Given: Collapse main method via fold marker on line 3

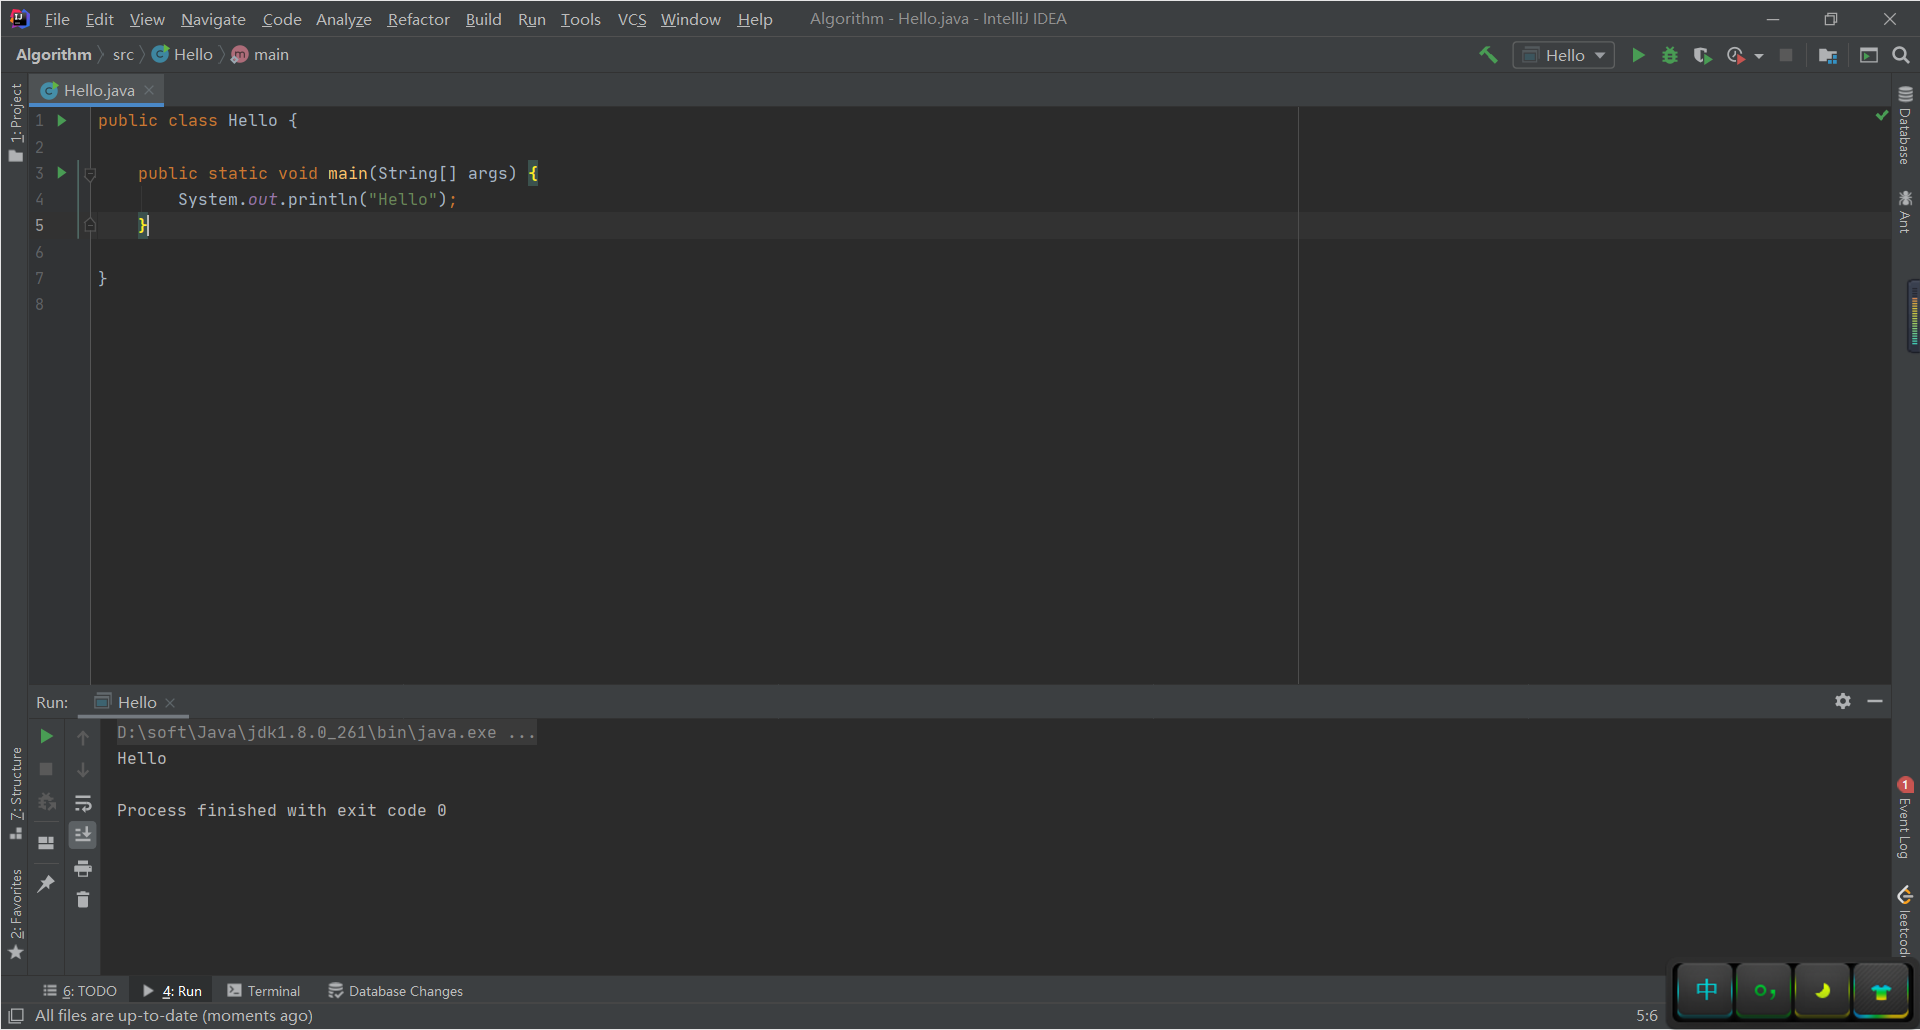Looking at the screenshot, I should tap(90, 174).
